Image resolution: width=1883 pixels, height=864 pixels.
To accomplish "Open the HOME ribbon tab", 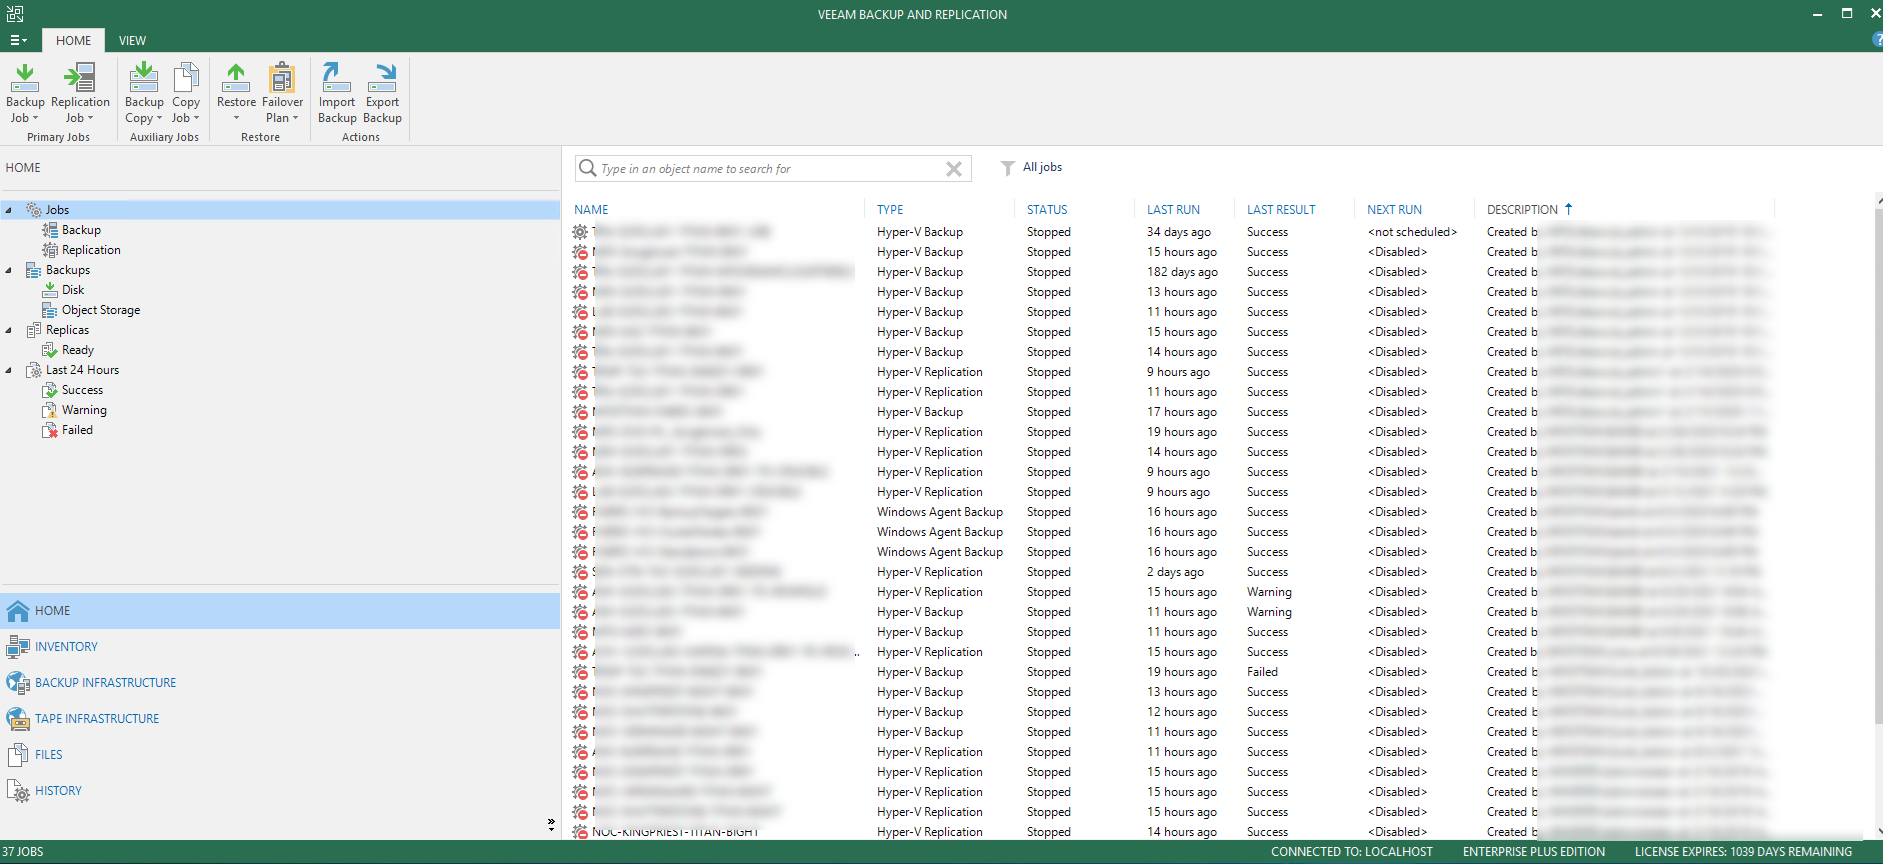I will point(73,41).
